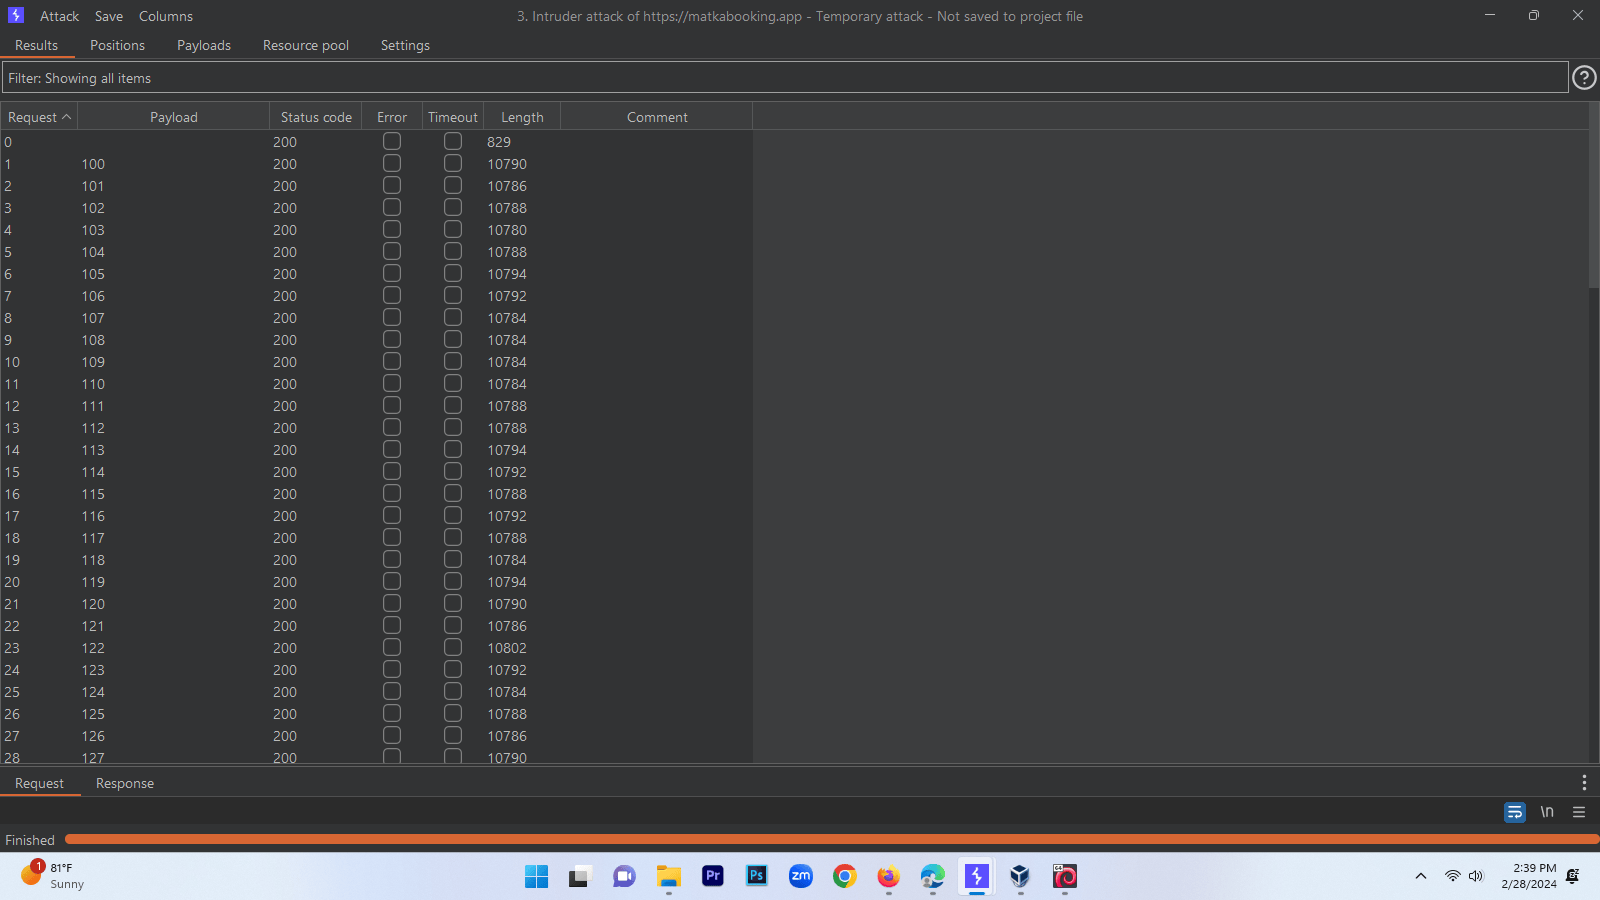Switch to the Positions tab

pos(117,45)
